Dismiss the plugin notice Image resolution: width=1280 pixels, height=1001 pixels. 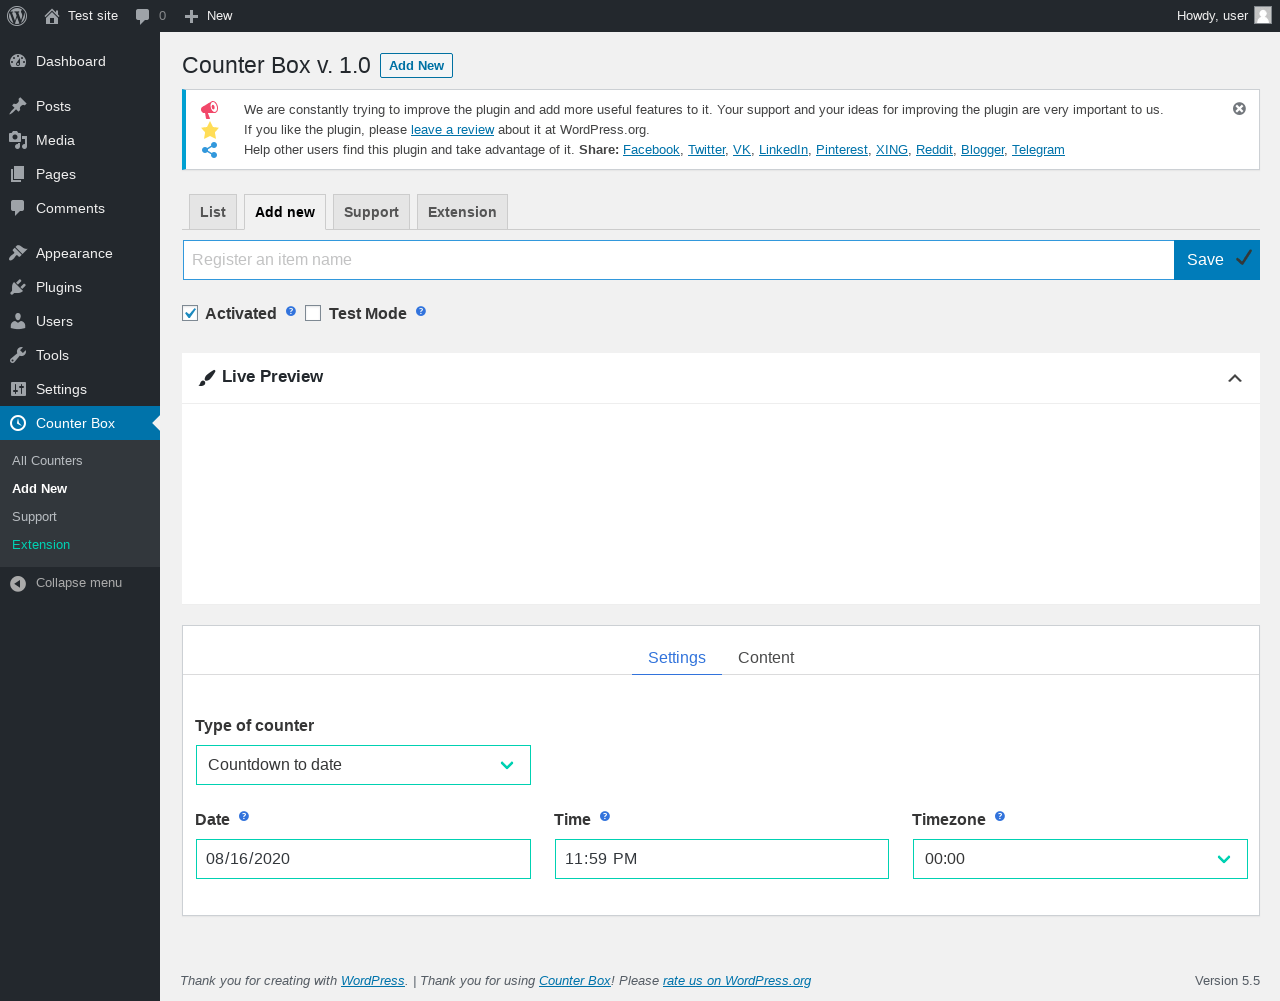pyautogui.click(x=1239, y=108)
